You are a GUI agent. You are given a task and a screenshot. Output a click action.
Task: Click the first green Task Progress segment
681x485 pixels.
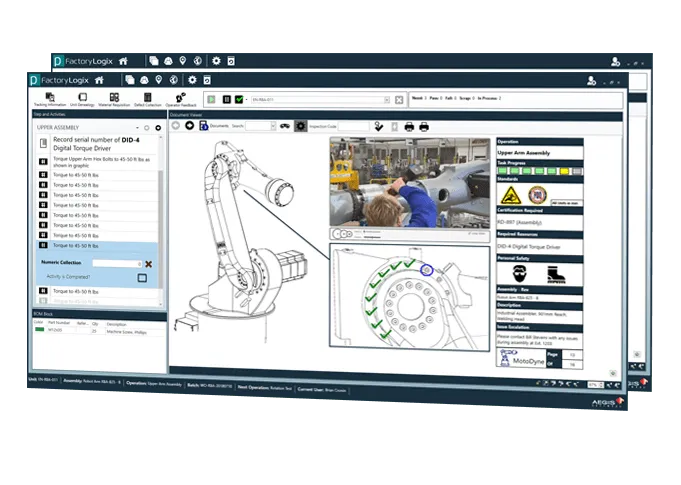click(502, 171)
